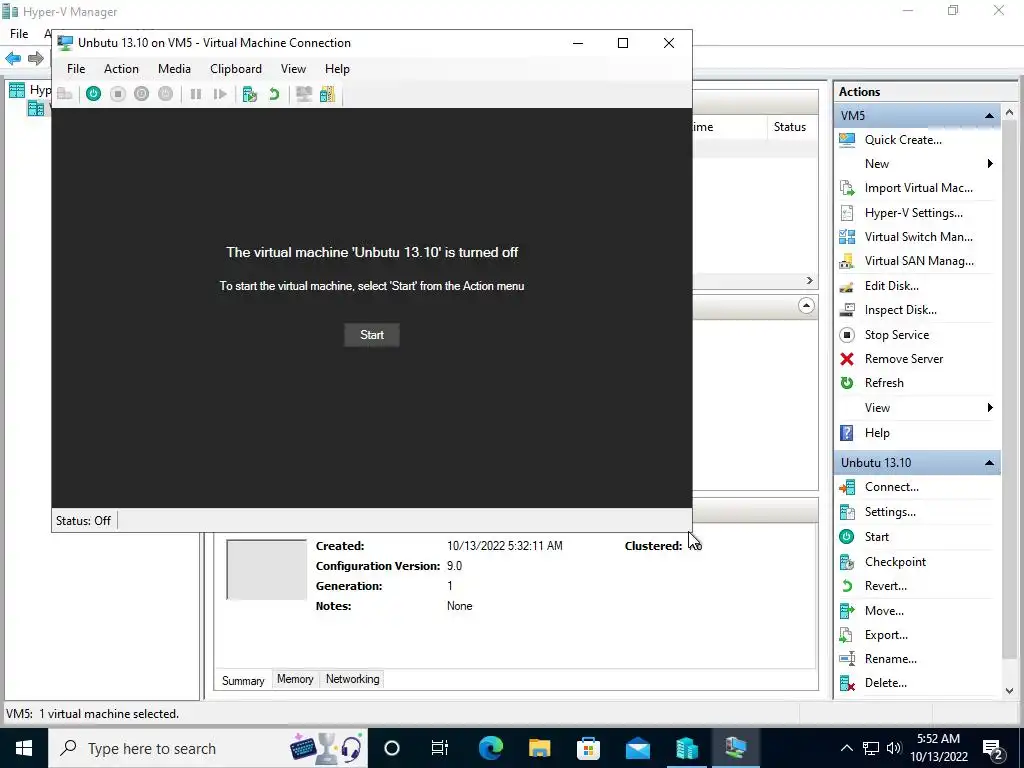Click the Status column header
The height and width of the screenshot is (768, 1024).
coord(792,127)
